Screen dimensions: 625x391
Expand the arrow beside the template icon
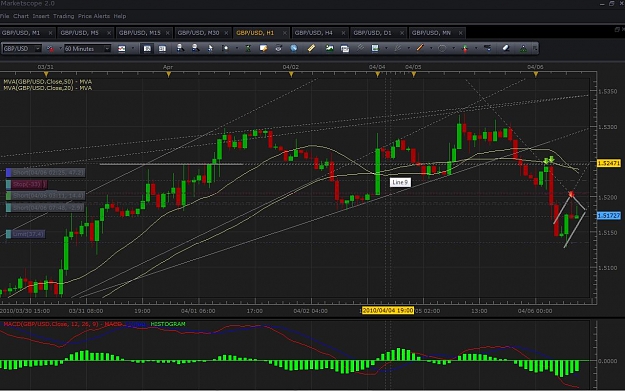[x=386, y=48]
